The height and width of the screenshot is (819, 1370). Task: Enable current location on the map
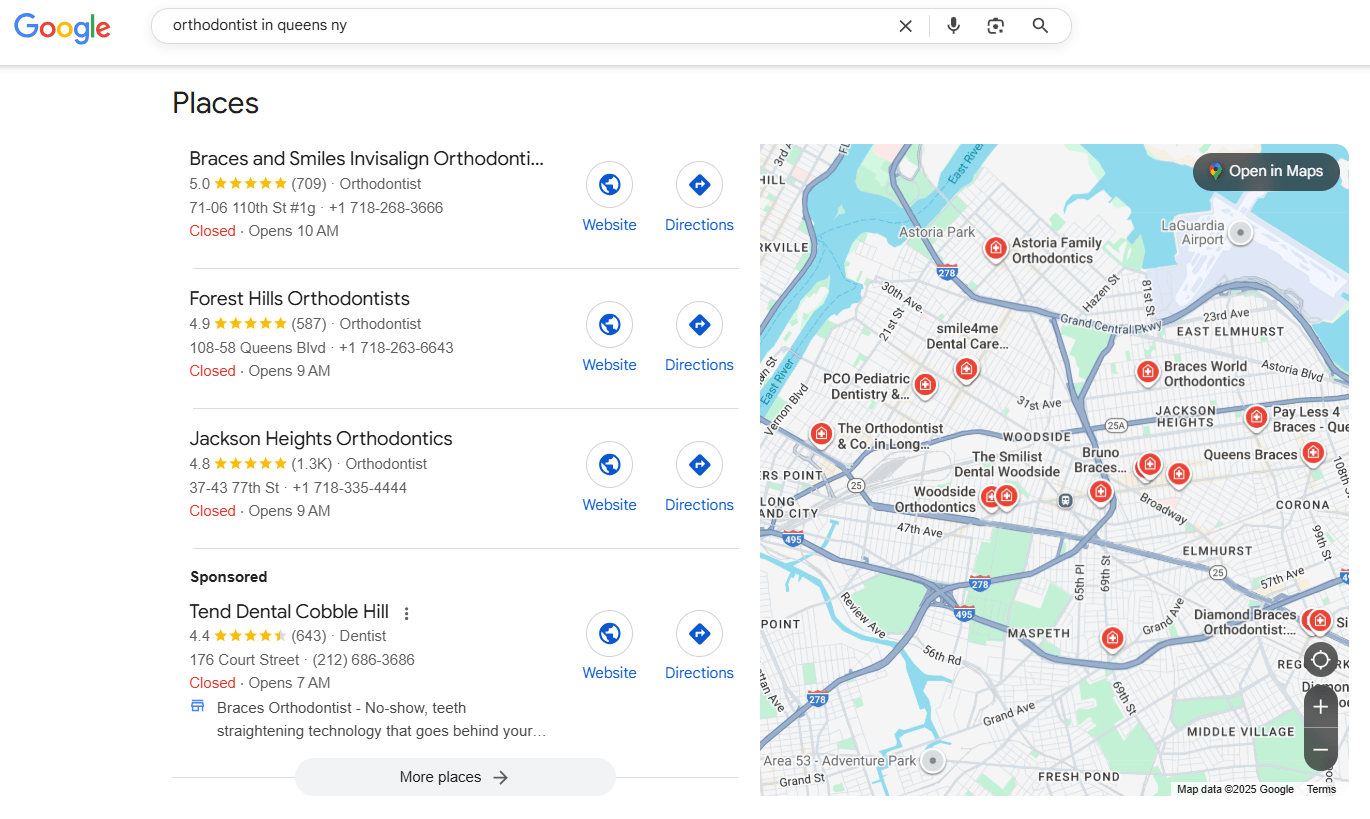coord(1321,659)
